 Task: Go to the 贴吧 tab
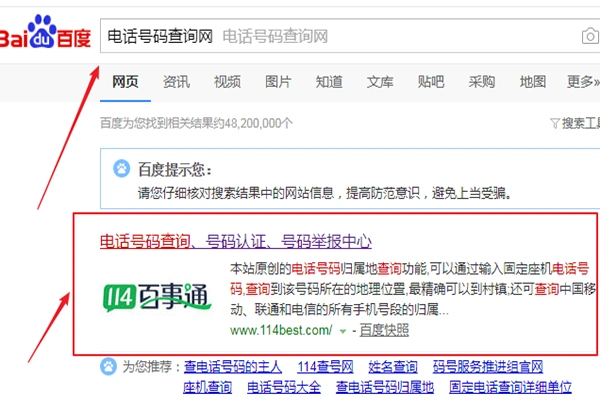[431, 82]
